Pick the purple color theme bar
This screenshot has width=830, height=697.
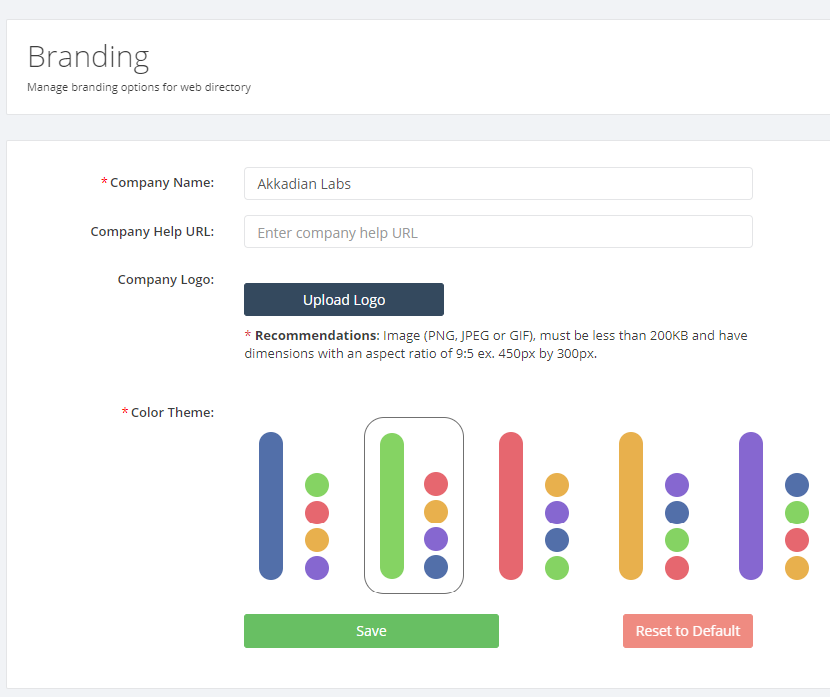[x=751, y=506]
